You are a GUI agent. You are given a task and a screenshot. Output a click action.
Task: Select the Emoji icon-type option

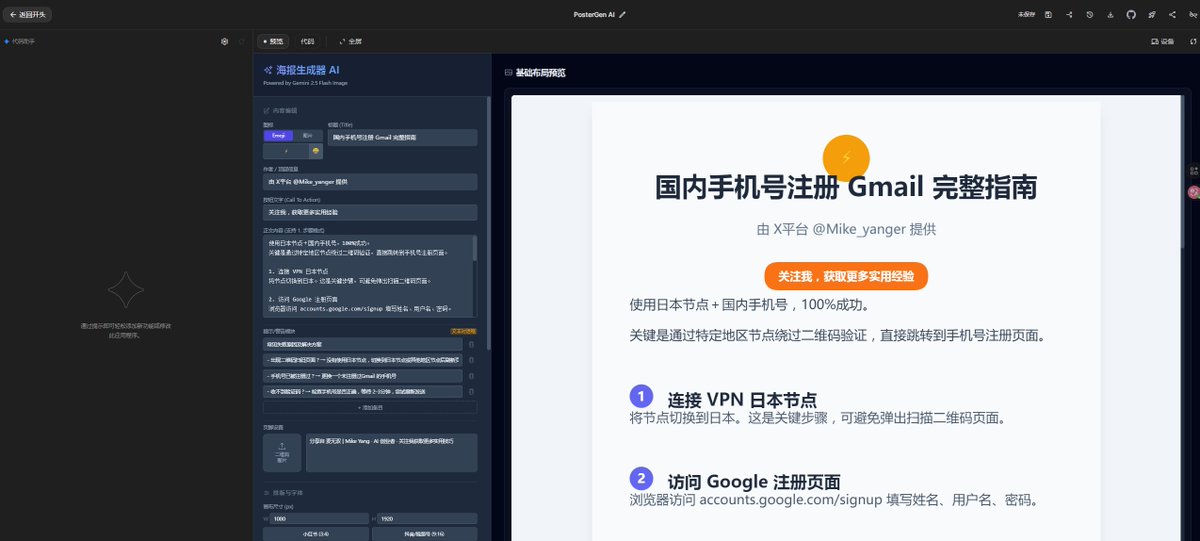point(278,135)
